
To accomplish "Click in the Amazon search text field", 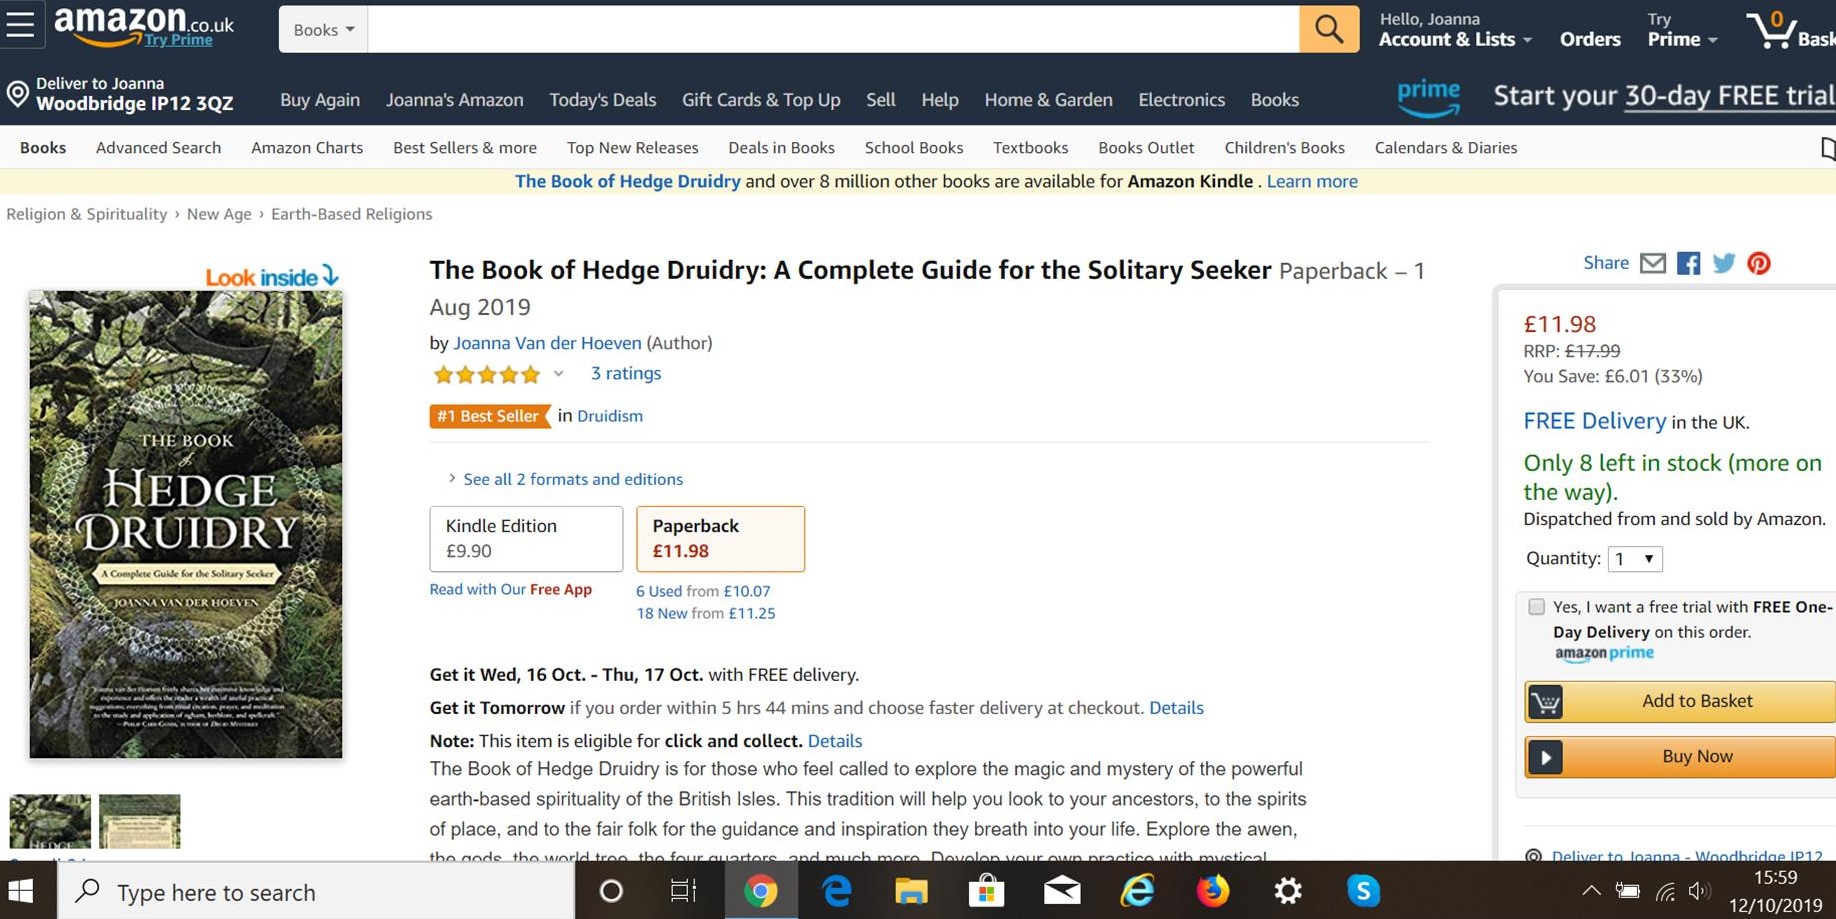I will [x=833, y=30].
